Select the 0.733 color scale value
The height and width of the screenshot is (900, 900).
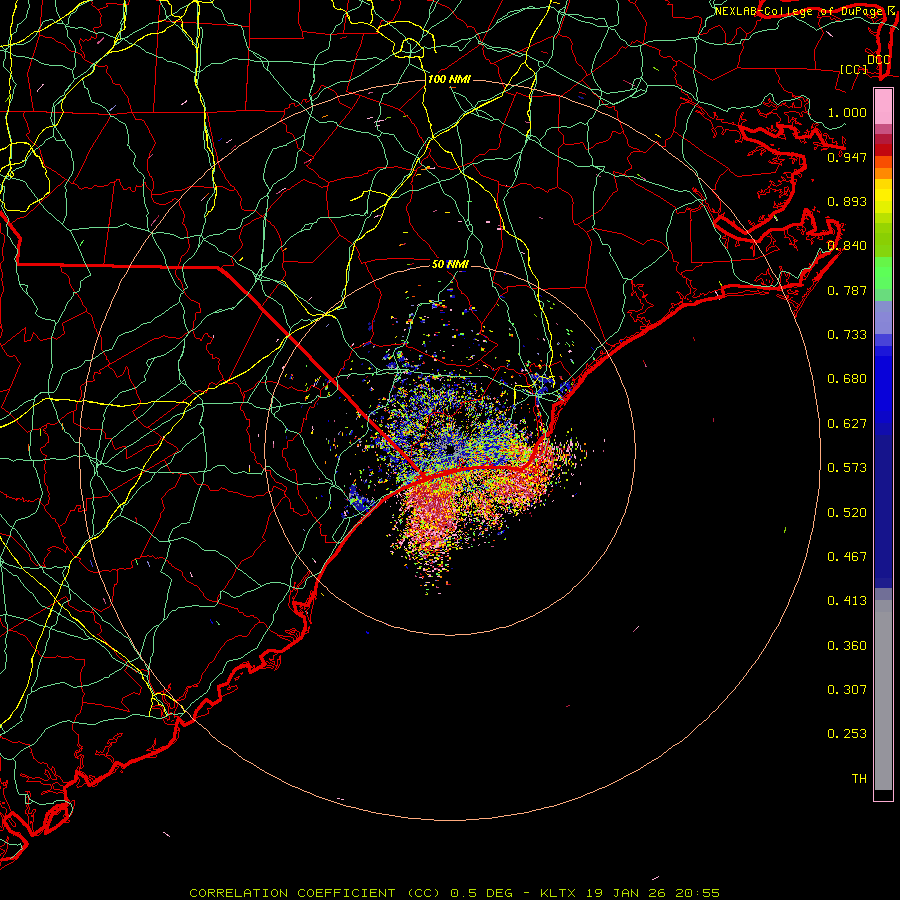tap(847, 335)
